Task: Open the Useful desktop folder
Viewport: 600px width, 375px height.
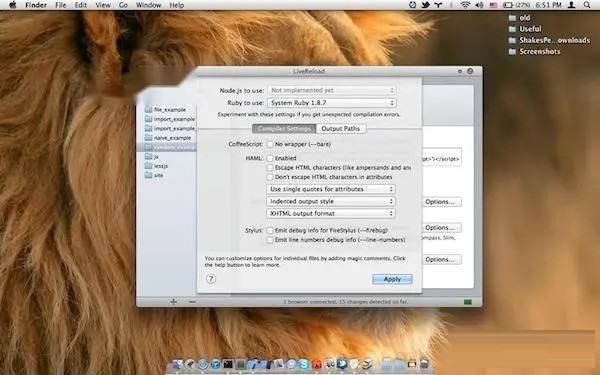Action: 525,29
